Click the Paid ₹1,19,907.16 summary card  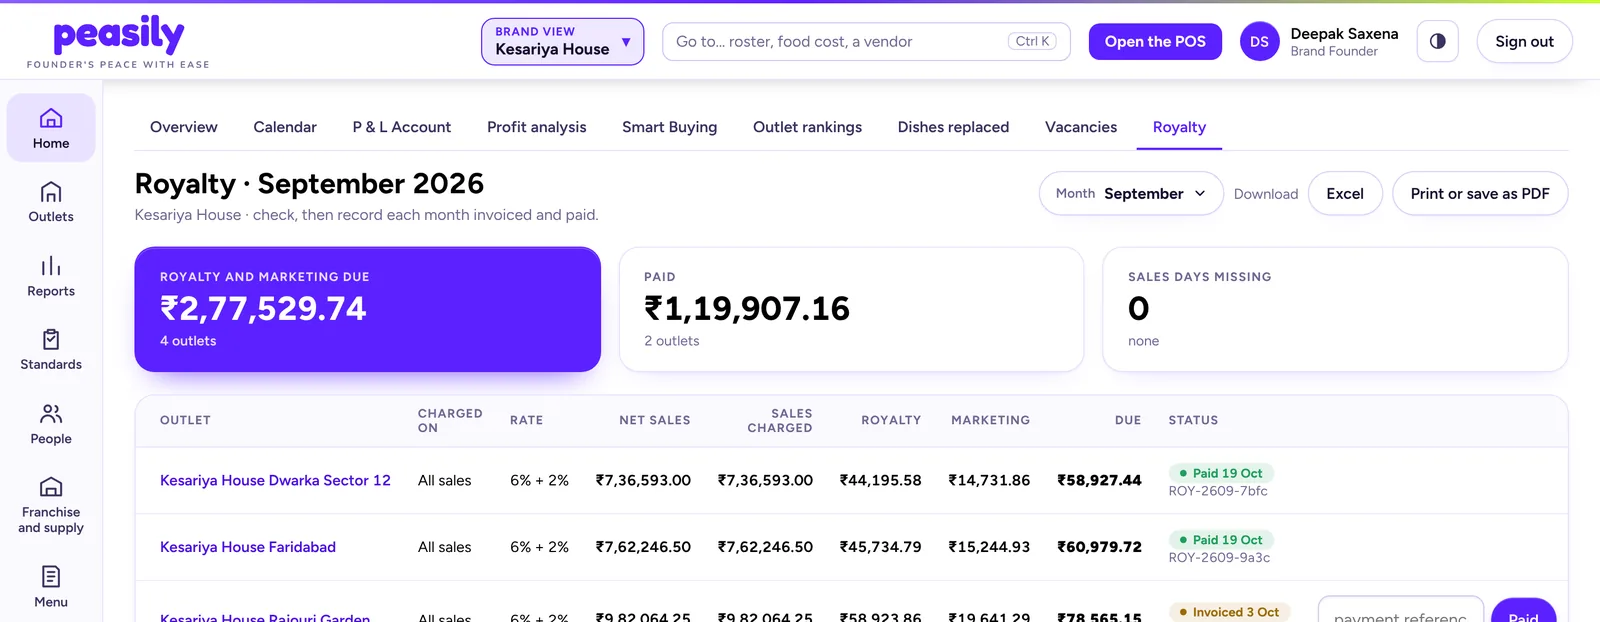(x=851, y=309)
